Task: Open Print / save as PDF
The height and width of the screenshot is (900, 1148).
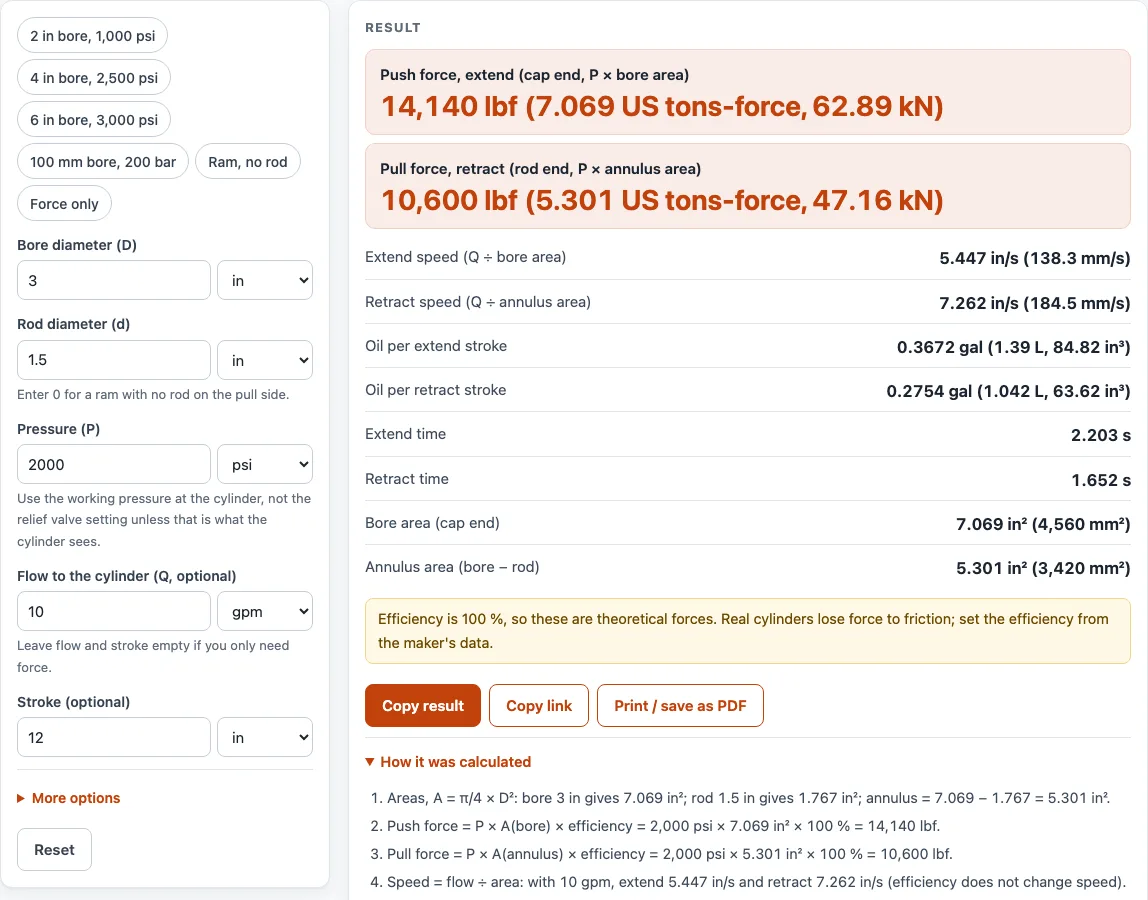Action: [x=680, y=706]
